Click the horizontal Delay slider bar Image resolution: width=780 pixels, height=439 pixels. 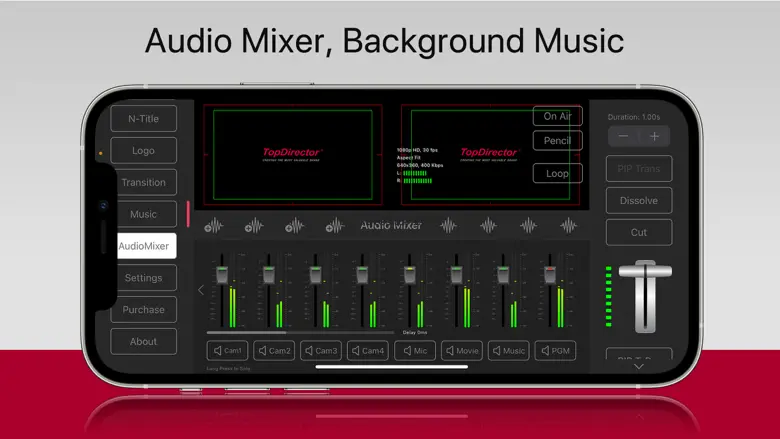(x=300, y=332)
